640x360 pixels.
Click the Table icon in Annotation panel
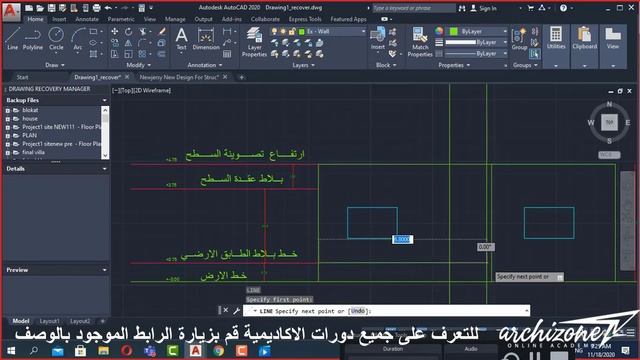point(227,54)
